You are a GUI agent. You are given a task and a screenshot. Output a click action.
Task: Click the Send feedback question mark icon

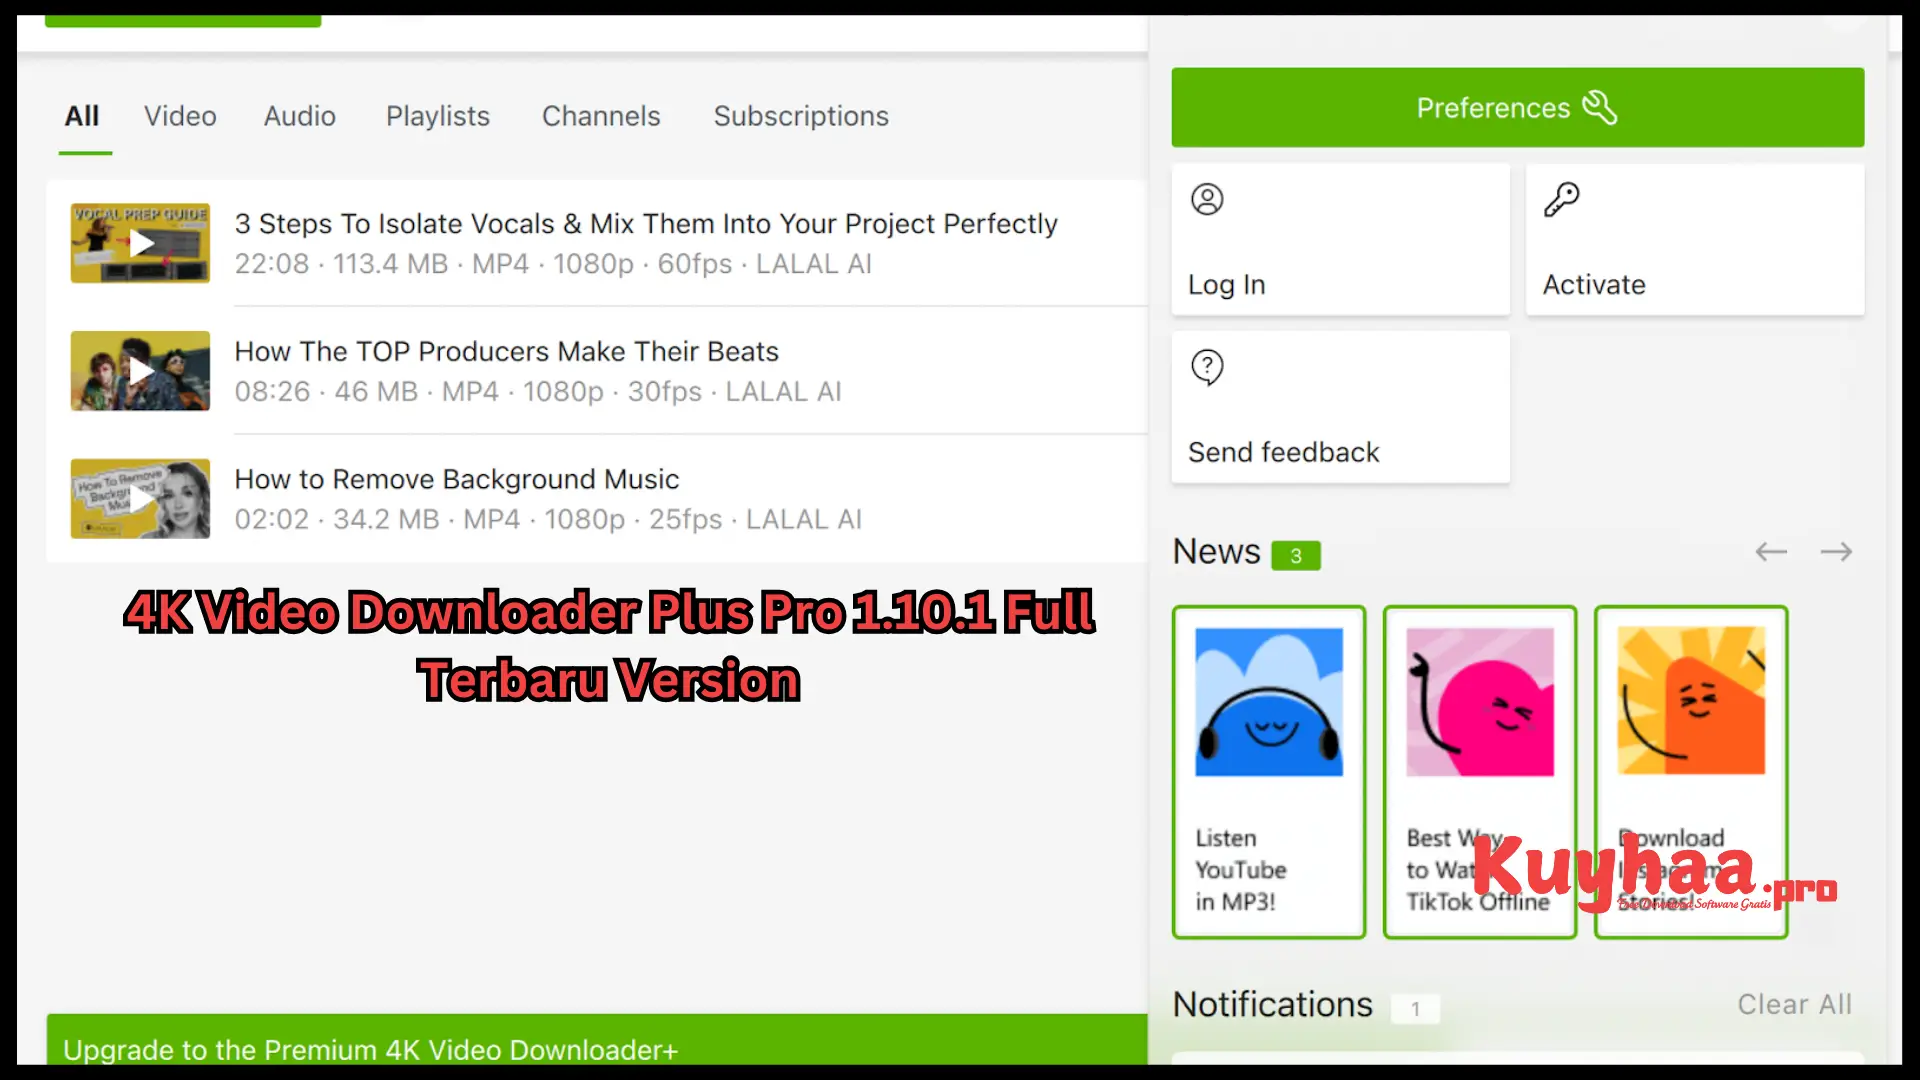1207,367
